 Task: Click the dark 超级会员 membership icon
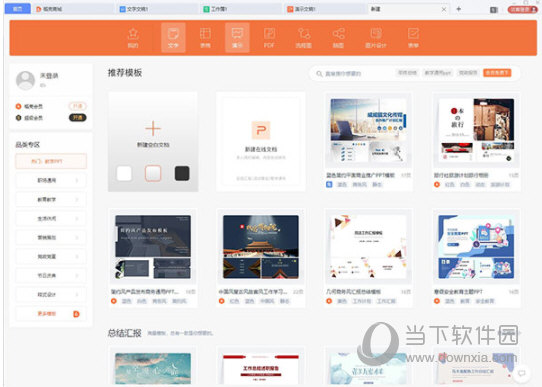[18, 118]
